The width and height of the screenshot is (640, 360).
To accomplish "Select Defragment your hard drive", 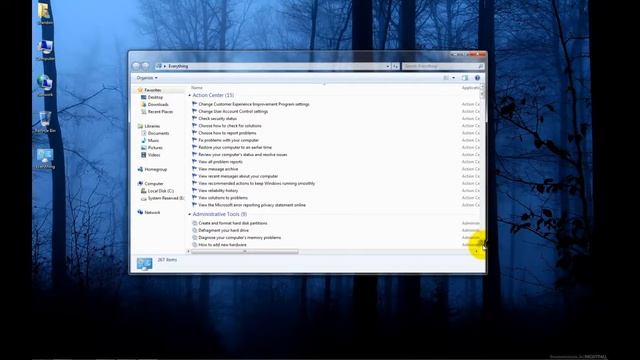I will (223, 231).
